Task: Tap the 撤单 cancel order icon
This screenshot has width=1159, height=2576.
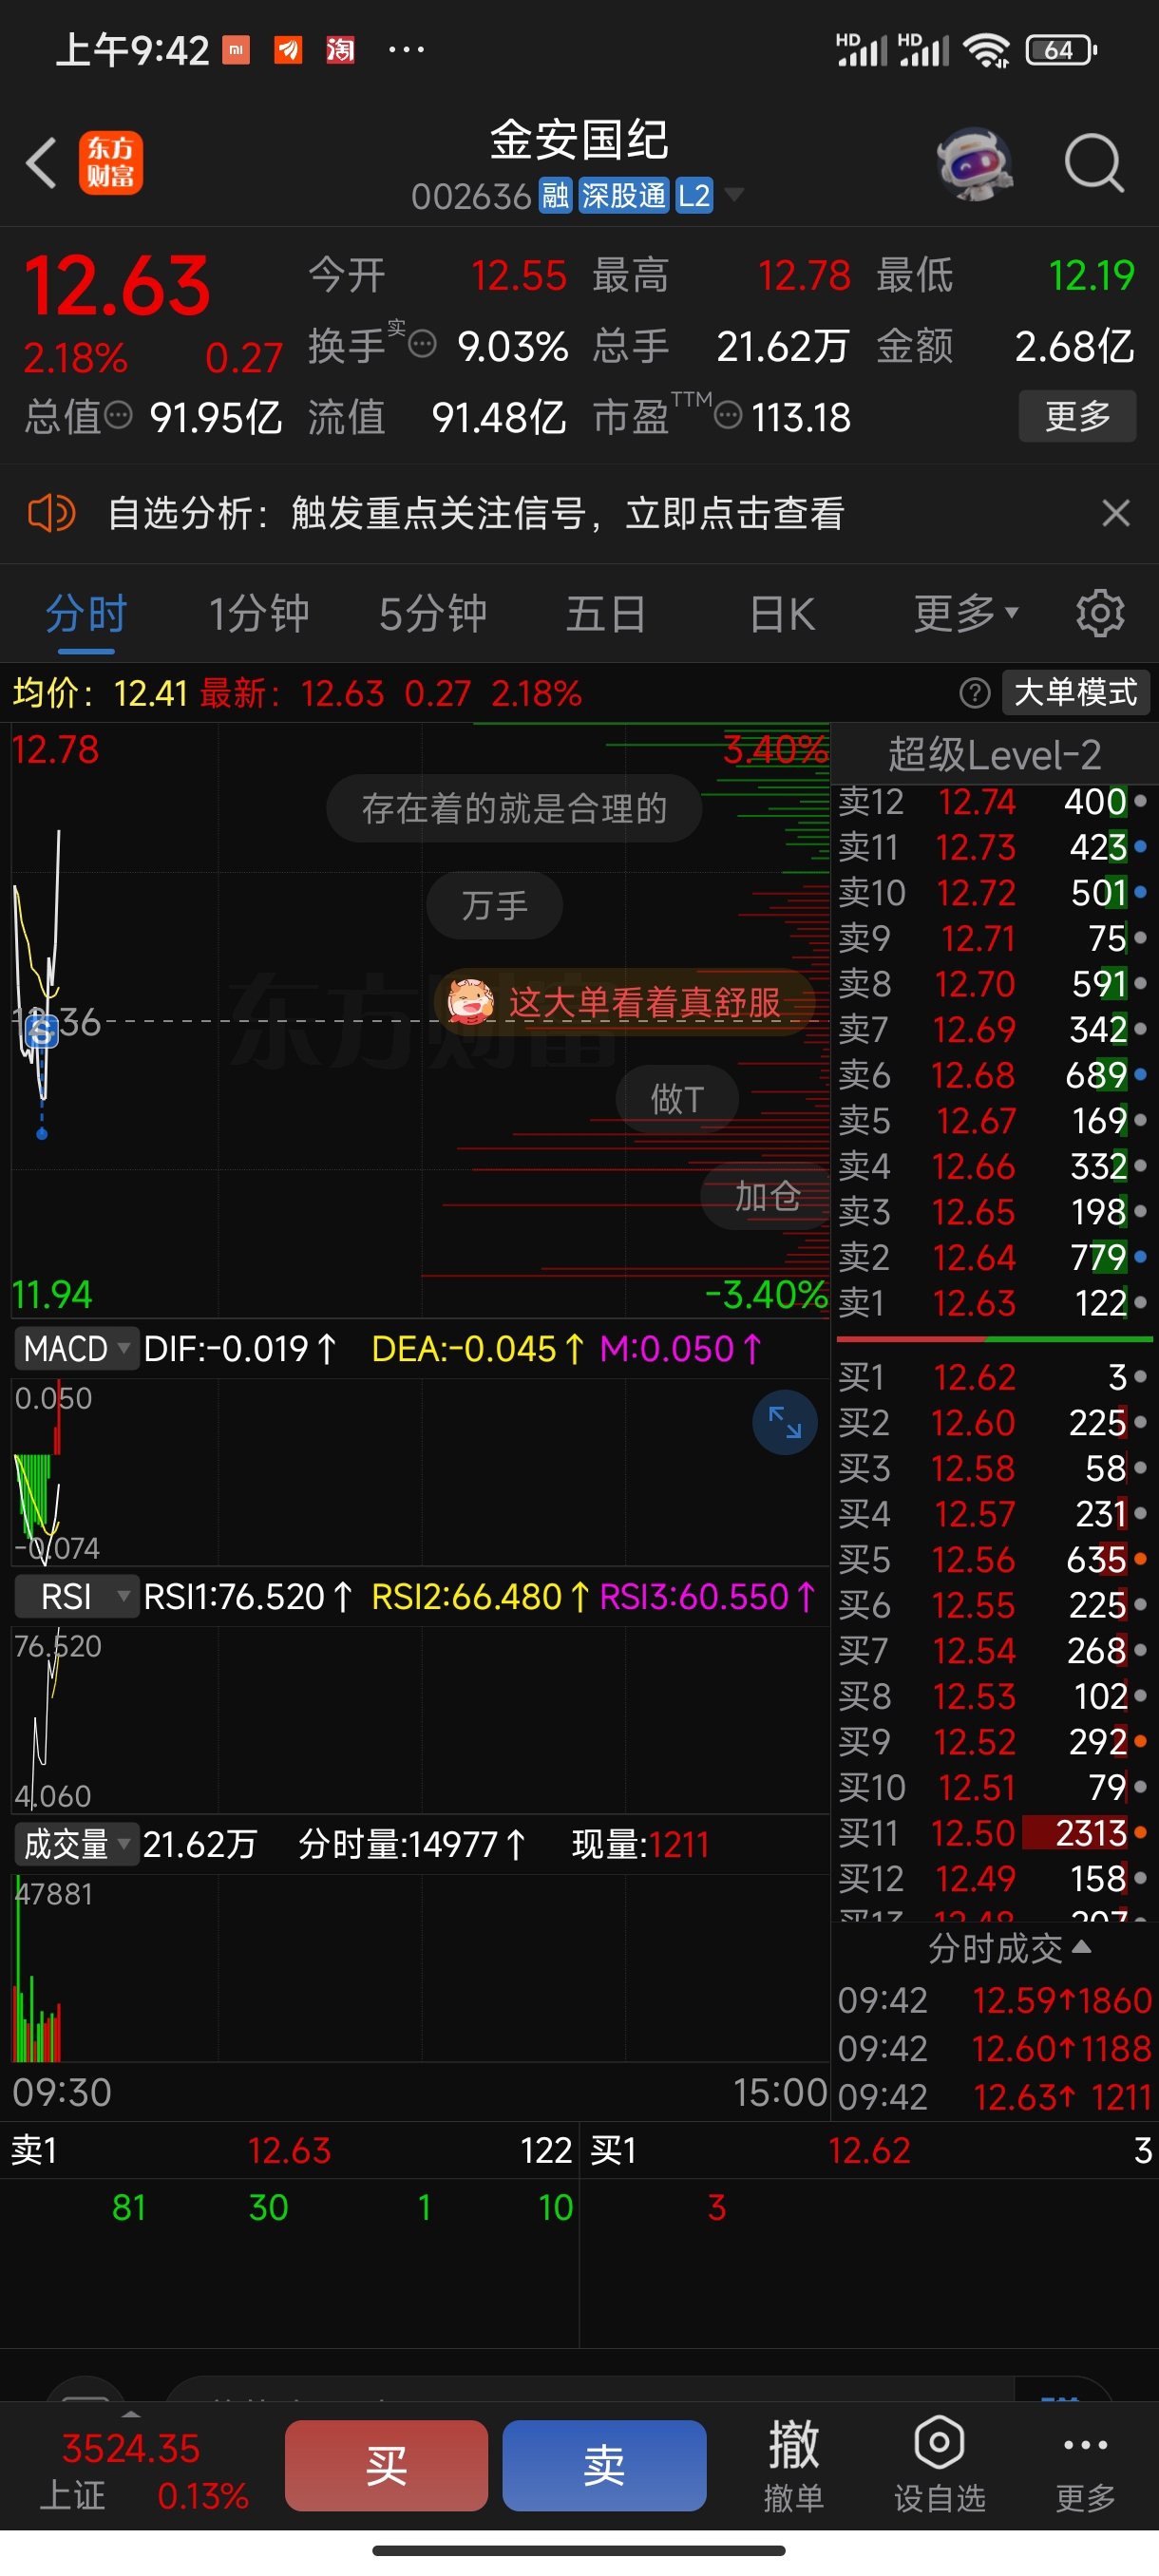Action: (x=793, y=2466)
